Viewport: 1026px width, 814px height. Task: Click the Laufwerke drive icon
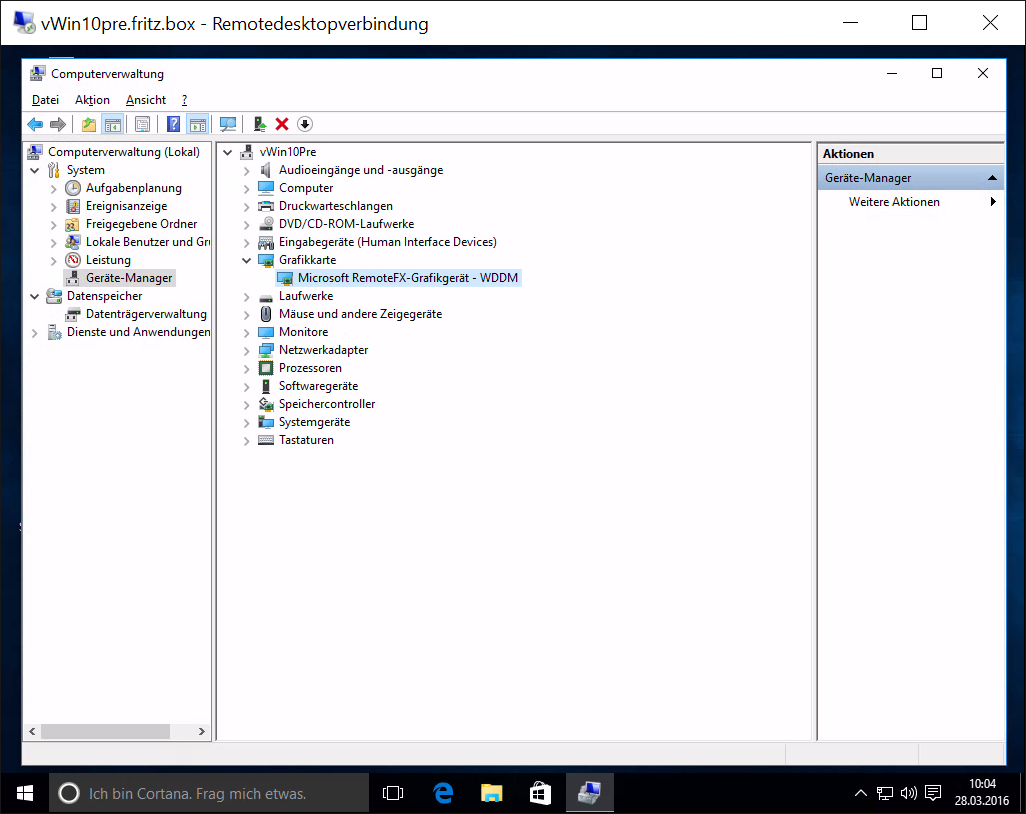click(266, 296)
